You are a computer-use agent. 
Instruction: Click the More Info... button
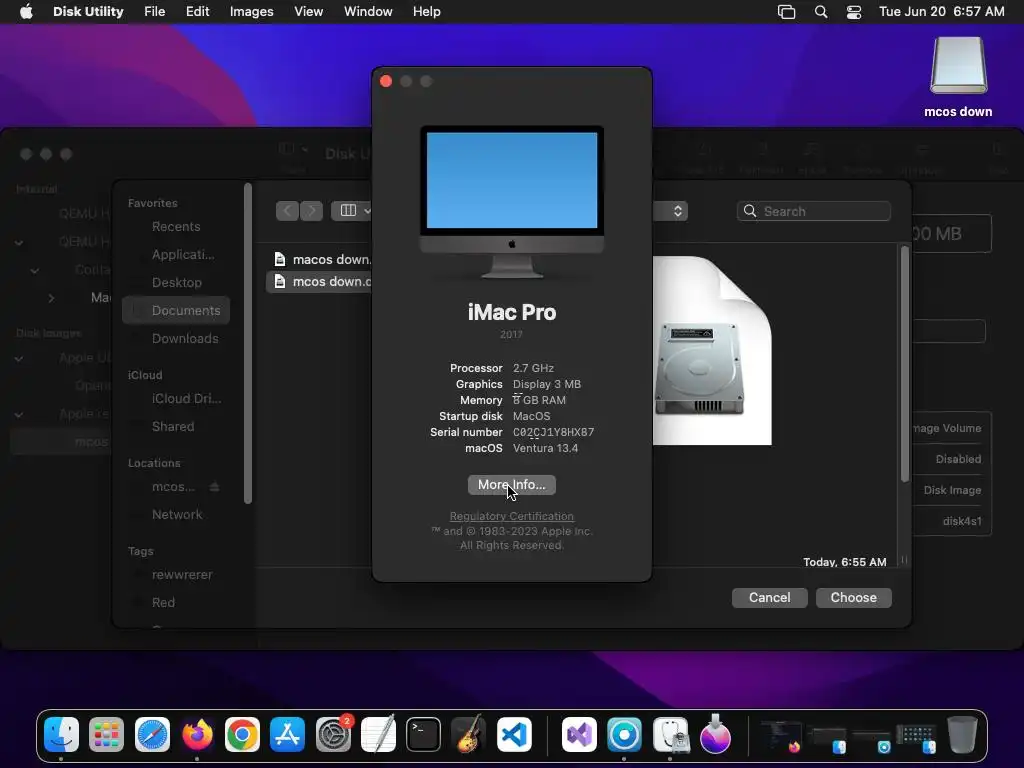click(x=511, y=485)
